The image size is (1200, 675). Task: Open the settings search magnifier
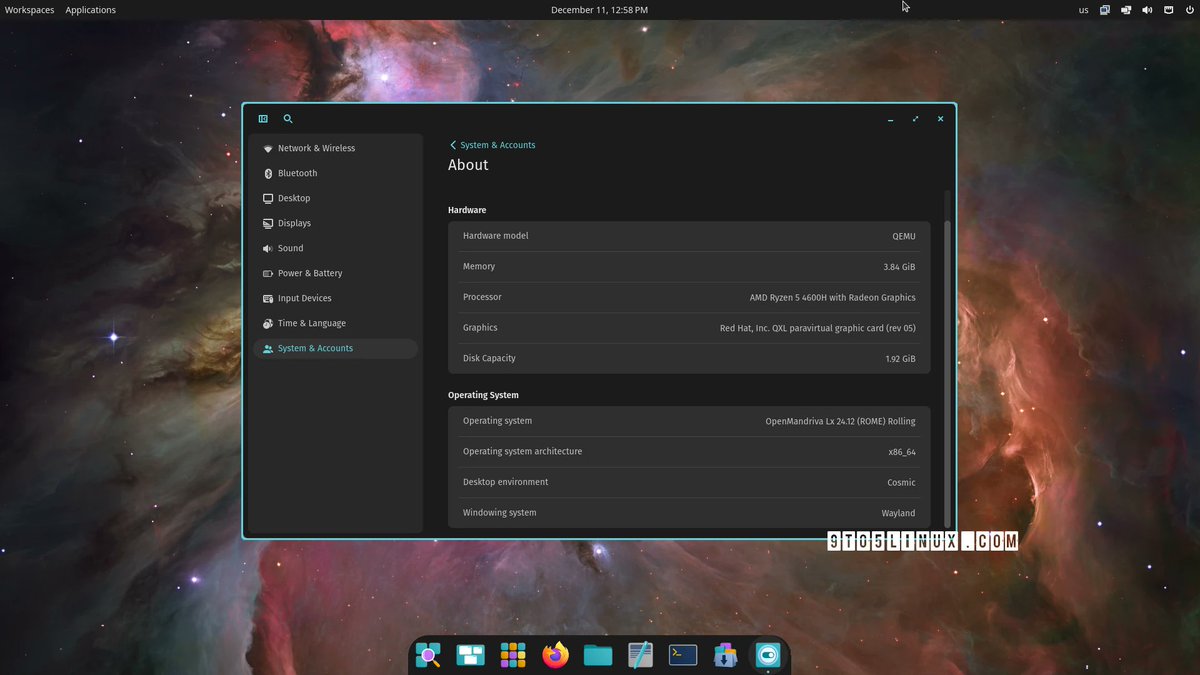click(288, 119)
